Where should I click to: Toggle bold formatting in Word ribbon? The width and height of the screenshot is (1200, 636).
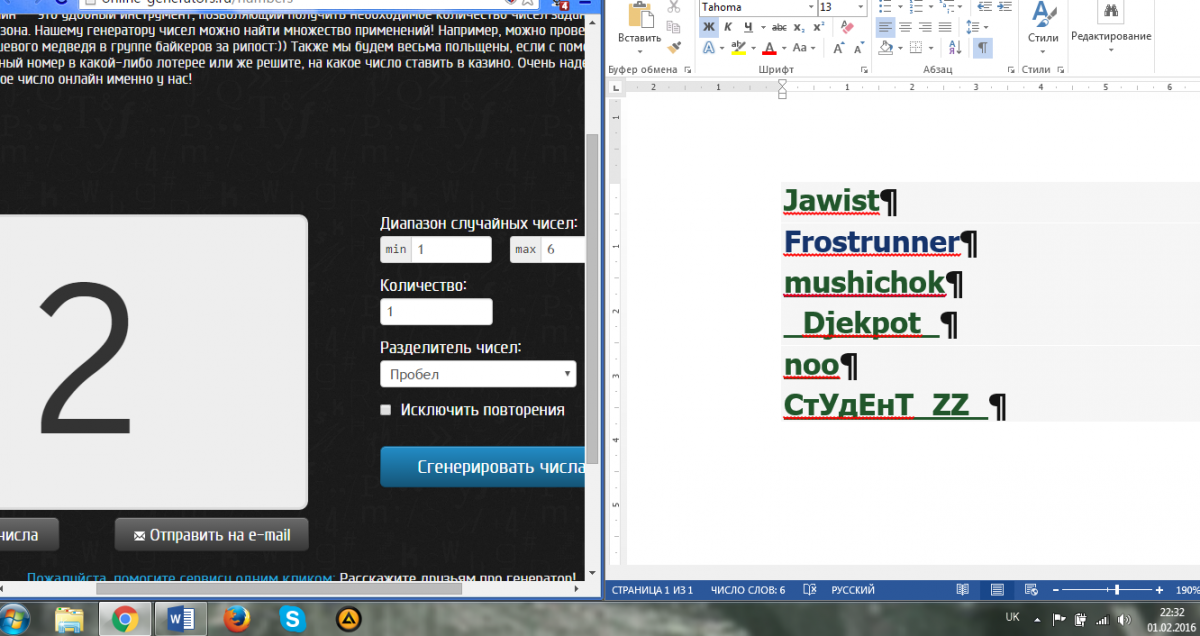pos(708,27)
